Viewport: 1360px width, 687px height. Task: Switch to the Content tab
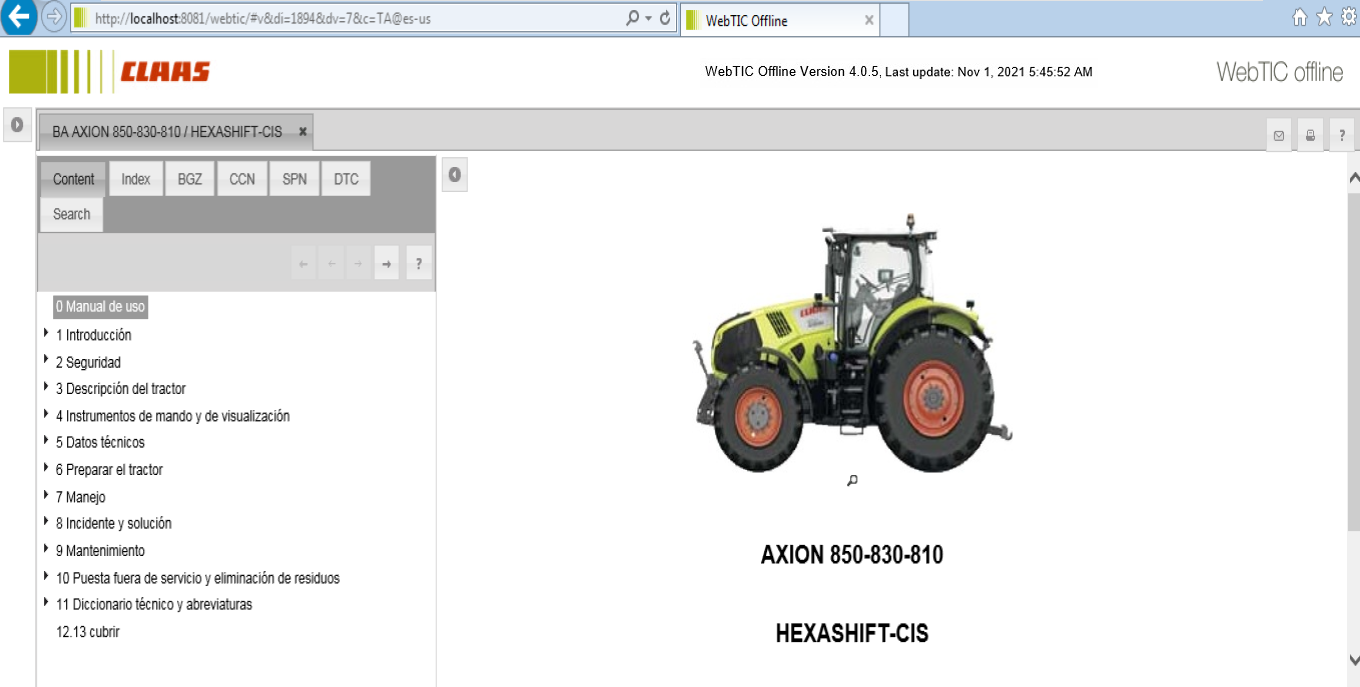(x=74, y=179)
